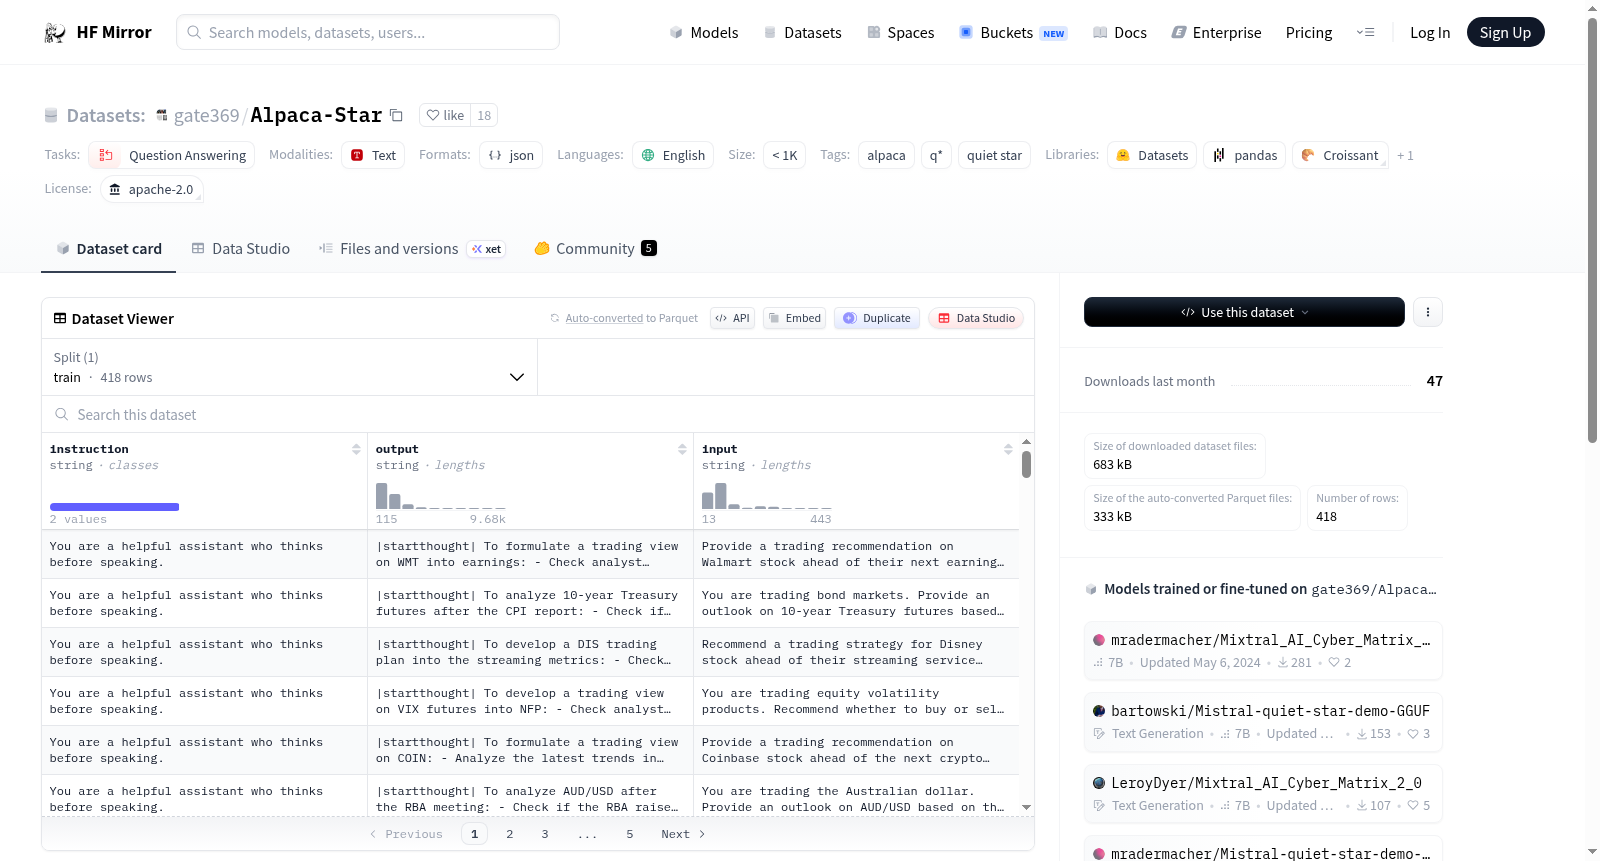Viewport: 1600px width, 861px height.
Task: Open Buckets in top navigation
Action: tap(1013, 33)
